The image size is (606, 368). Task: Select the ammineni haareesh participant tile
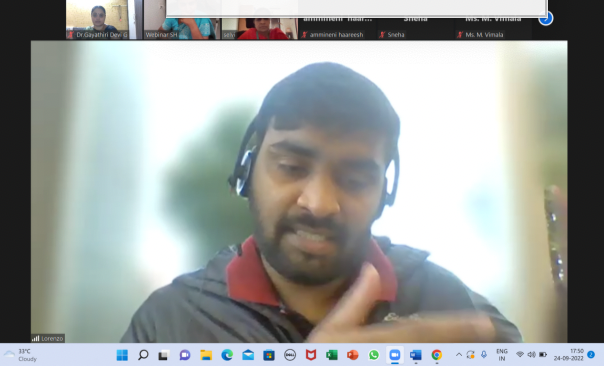tap(338, 29)
